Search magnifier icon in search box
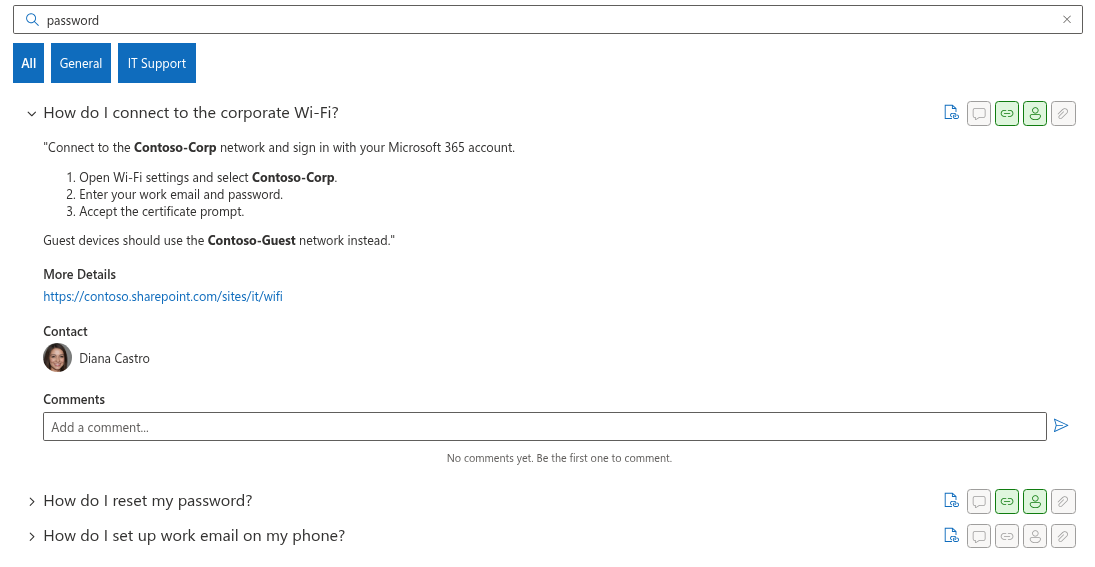Screen dimensions: 1095x567 [x=31, y=20]
